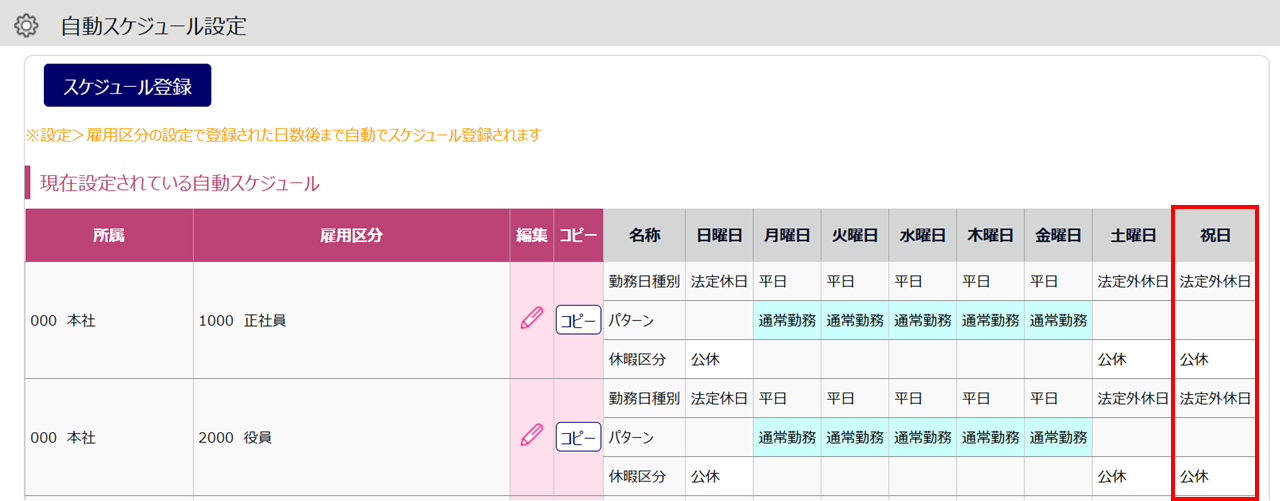Click Friday 通常勤務 cell for 正社員

(x=1059, y=320)
